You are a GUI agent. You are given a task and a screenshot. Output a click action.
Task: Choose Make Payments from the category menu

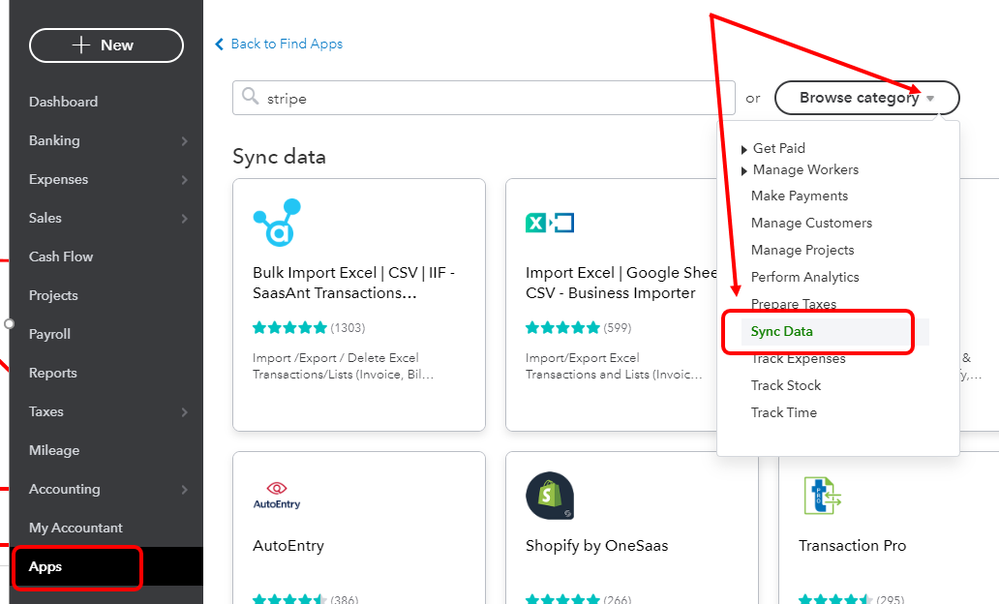(797, 196)
